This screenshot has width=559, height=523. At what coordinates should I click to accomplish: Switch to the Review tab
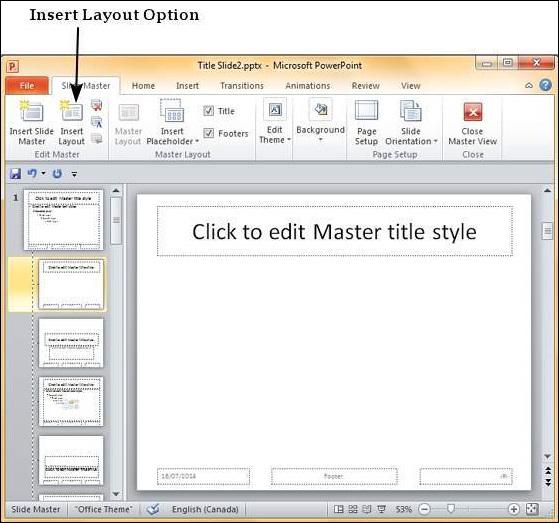[x=365, y=86]
